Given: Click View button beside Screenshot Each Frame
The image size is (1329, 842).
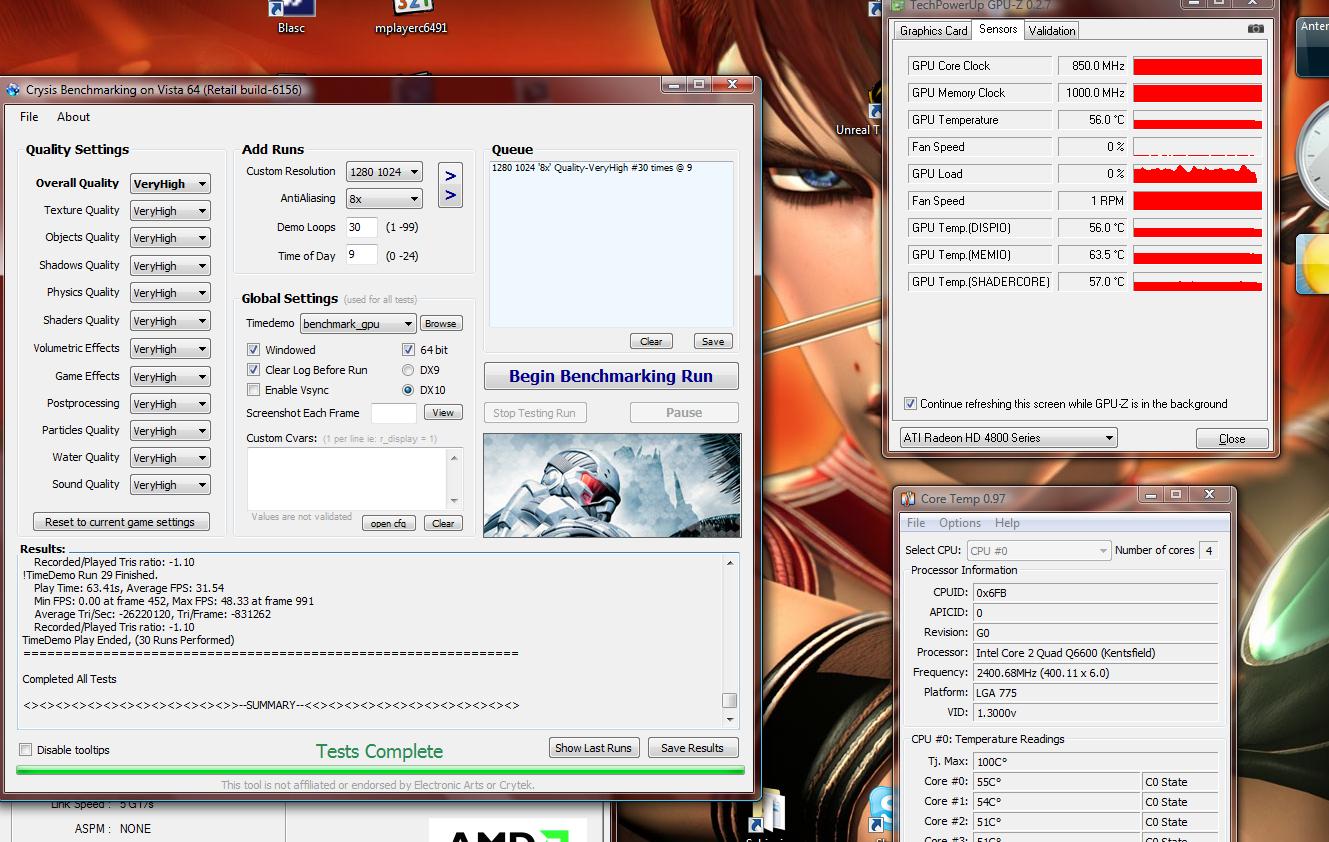Looking at the screenshot, I should pyautogui.click(x=443, y=413).
